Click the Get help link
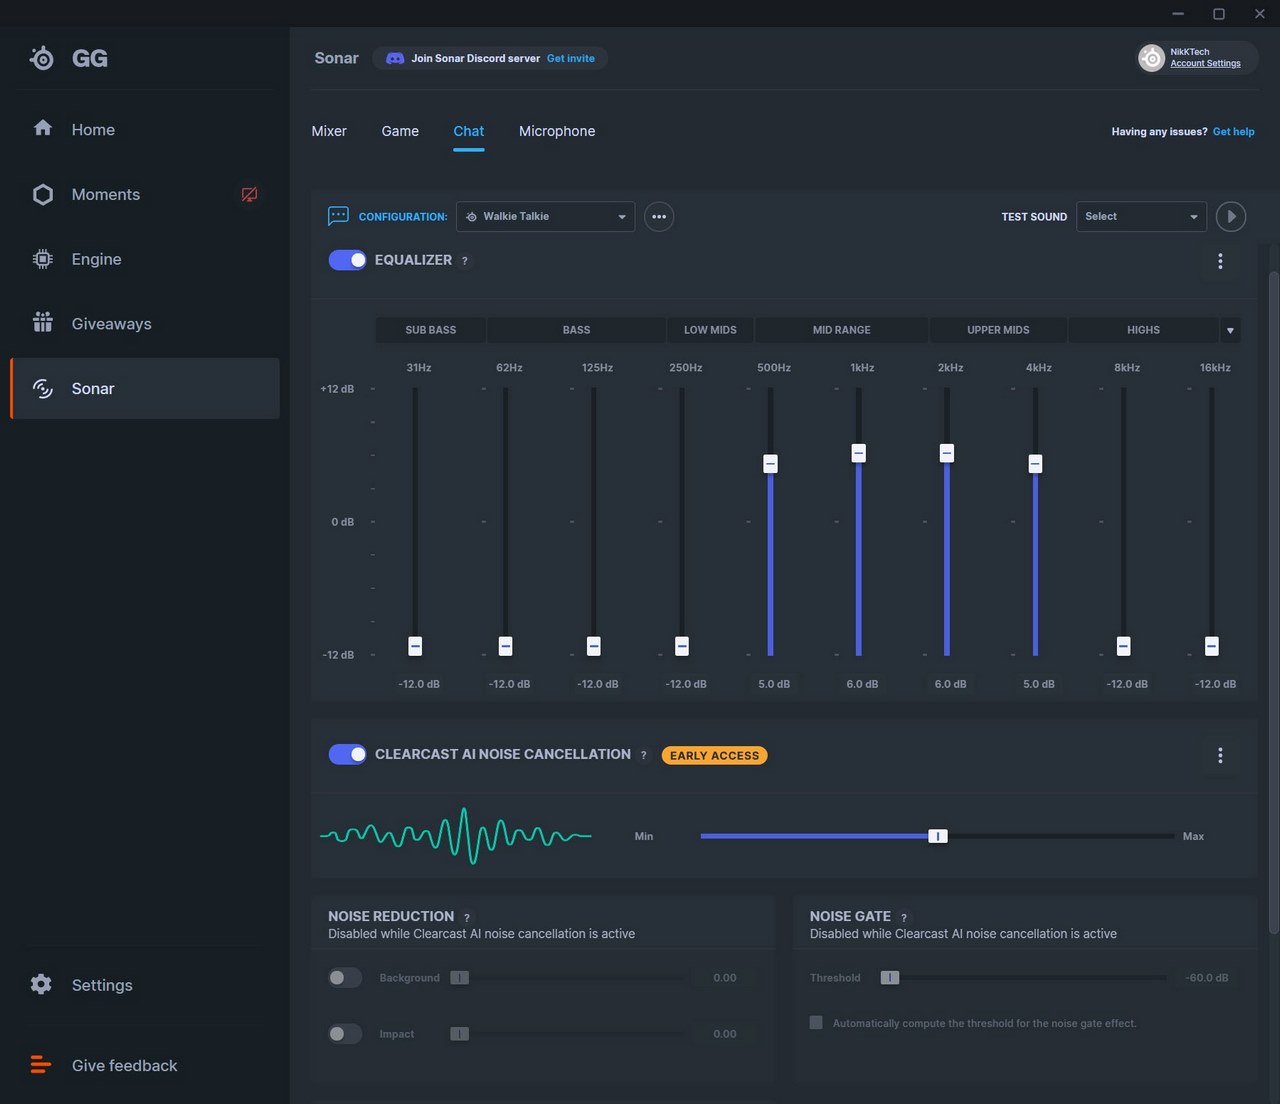 tap(1233, 132)
